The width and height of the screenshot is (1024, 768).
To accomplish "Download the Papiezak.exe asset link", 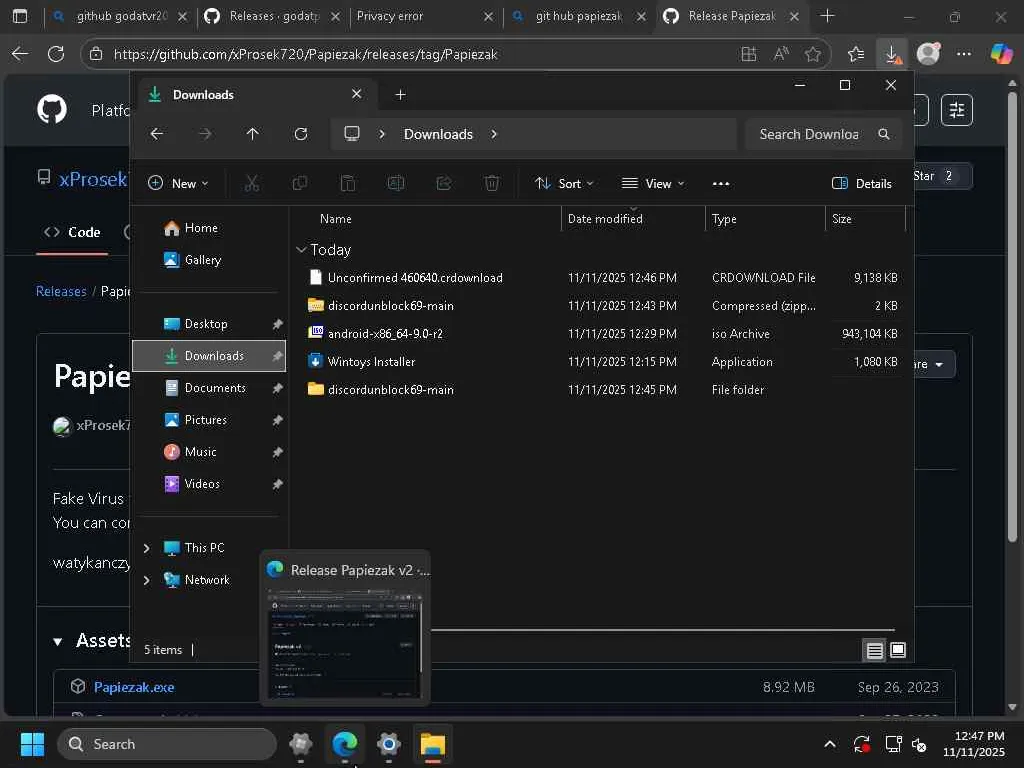I will coord(134,687).
